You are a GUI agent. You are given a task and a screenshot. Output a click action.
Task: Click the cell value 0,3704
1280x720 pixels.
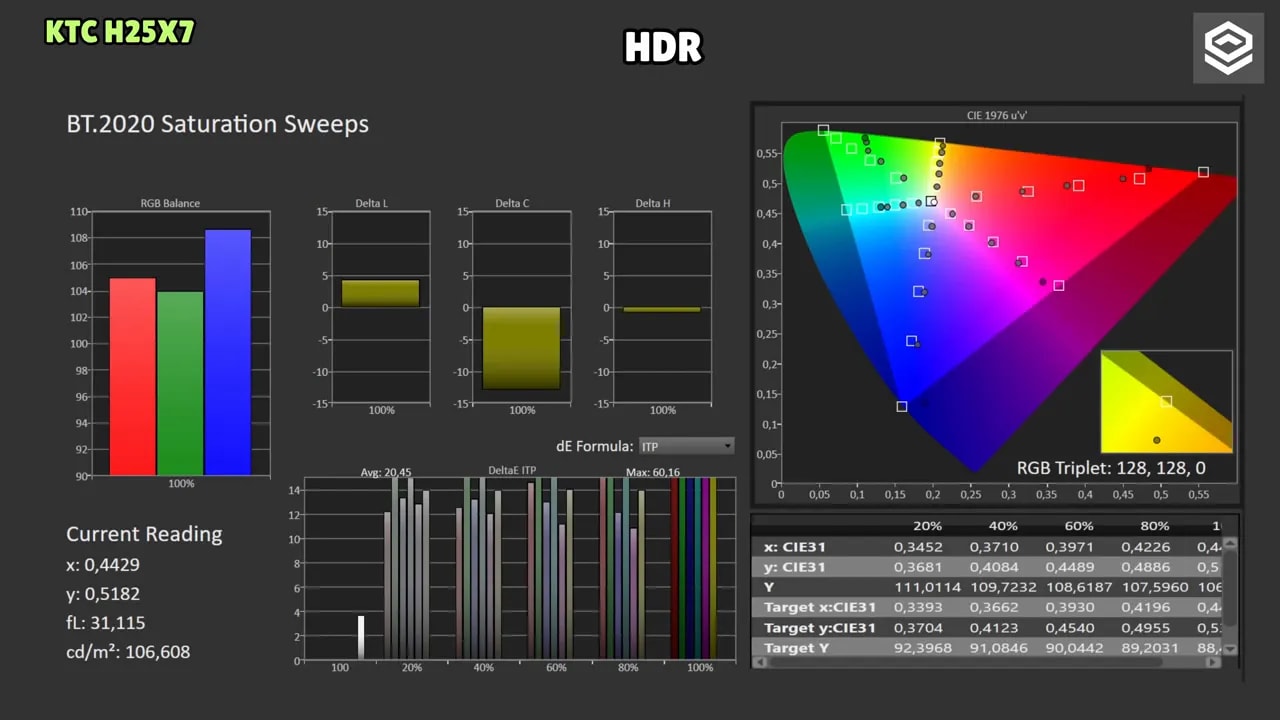pos(917,628)
